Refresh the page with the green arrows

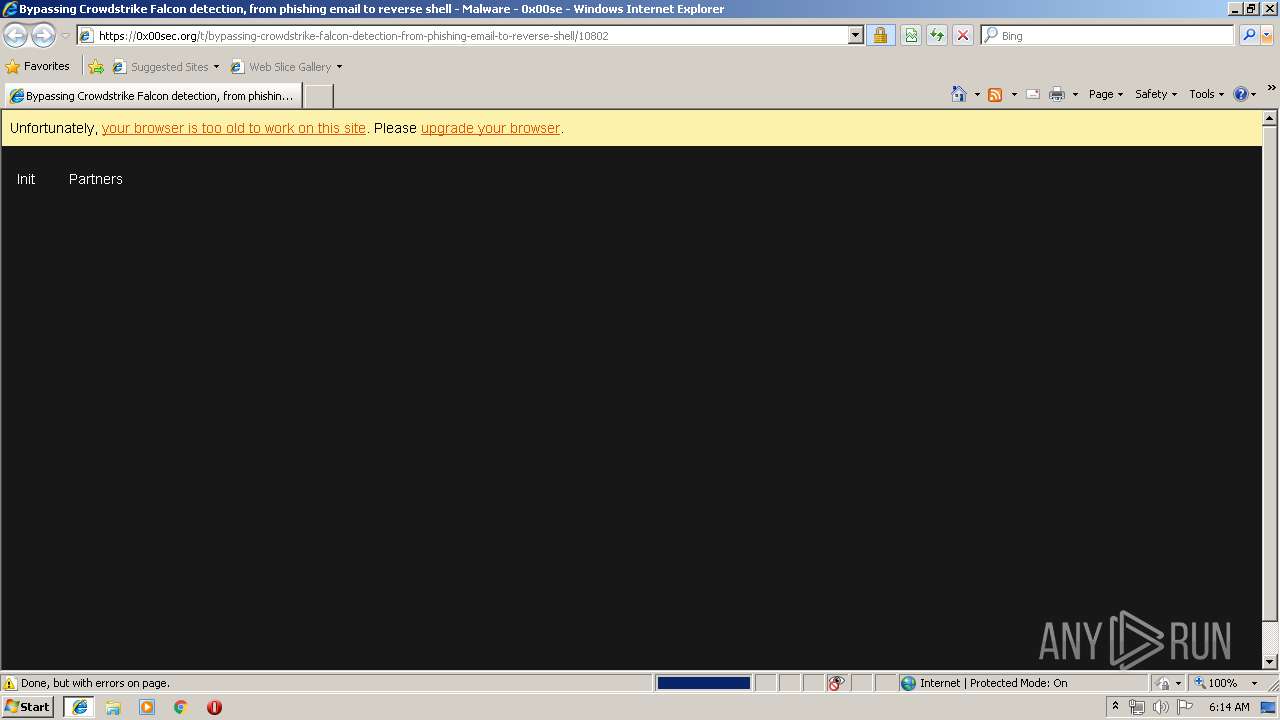tap(937, 36)
